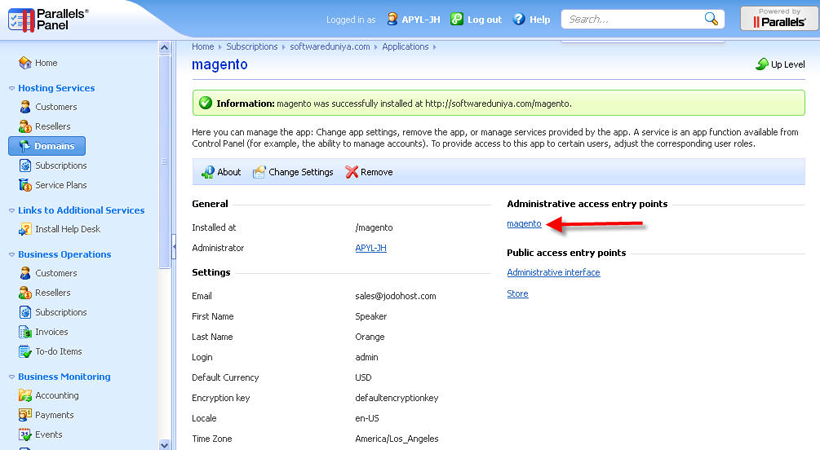Click the Business Operations Subscriptions icon
This screenshot has width=820, height=450.
point(25,312)
